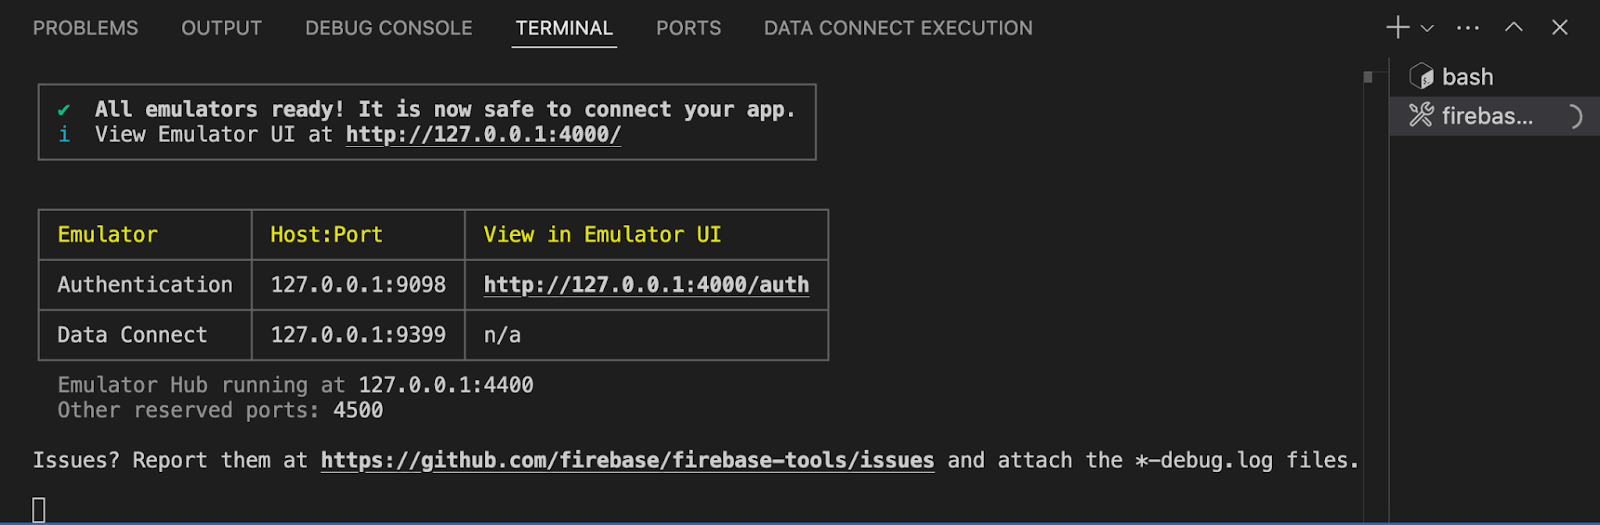Close the panel with the X icon
The height and width of the screenshot is (525, 1600).
(x=1559, y=28)
